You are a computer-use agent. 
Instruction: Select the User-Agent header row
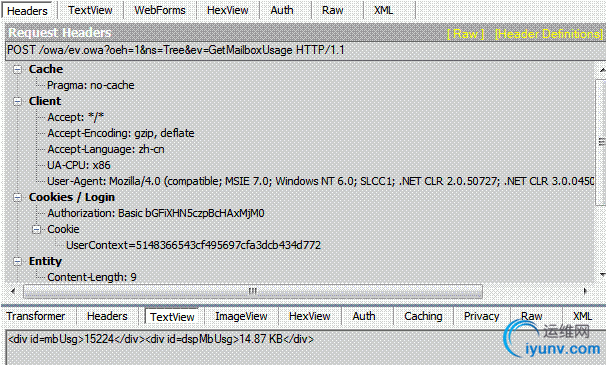tap(320, 181)
